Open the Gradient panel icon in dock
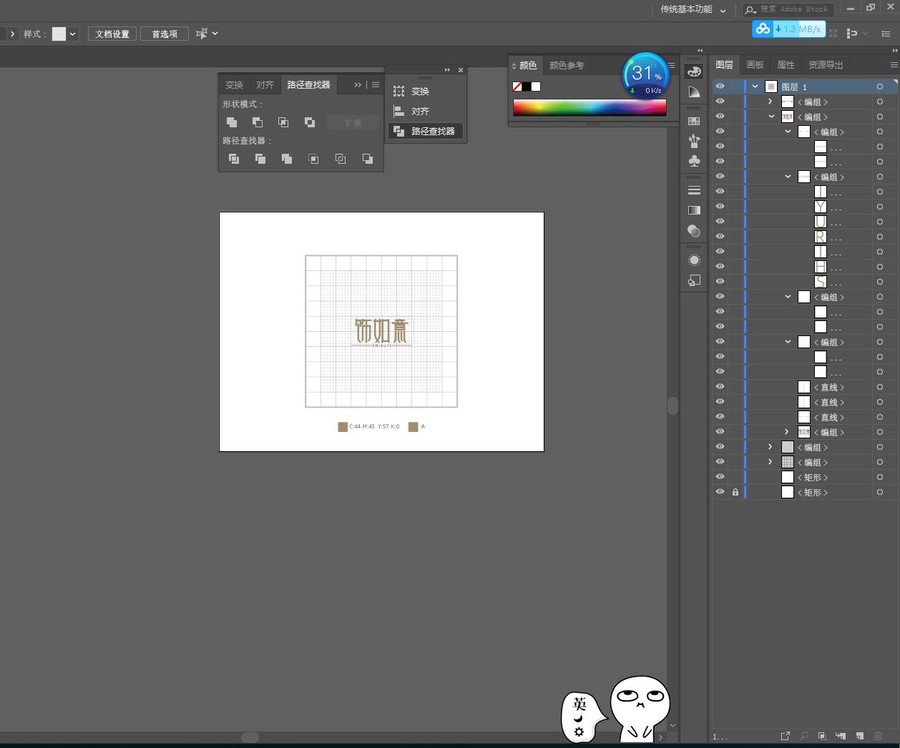 (x=694, y=210)
